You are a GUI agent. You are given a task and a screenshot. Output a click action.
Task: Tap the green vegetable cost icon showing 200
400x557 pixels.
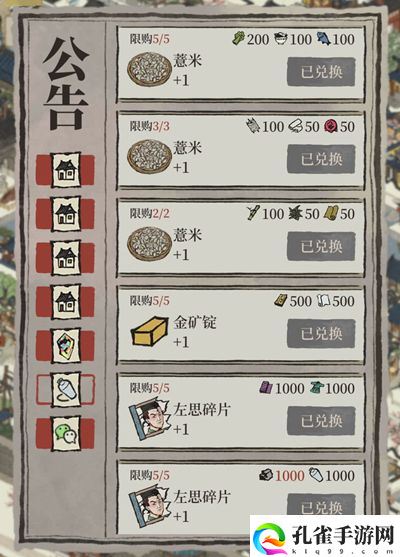click(239, 38)
